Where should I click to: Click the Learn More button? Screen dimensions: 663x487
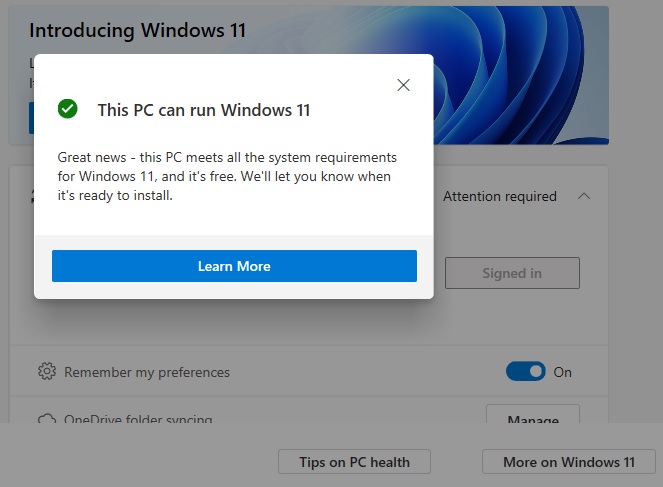click(x=234, y=266)
